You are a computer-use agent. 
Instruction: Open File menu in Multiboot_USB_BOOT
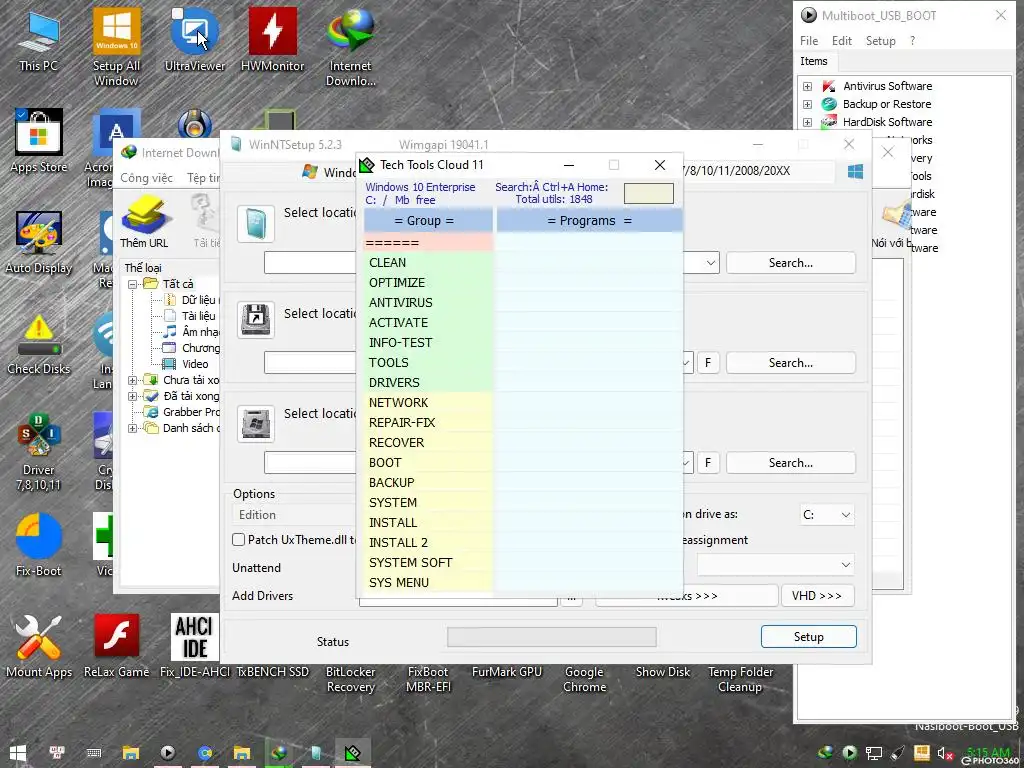pyautogui.click(x=808, y=40)
